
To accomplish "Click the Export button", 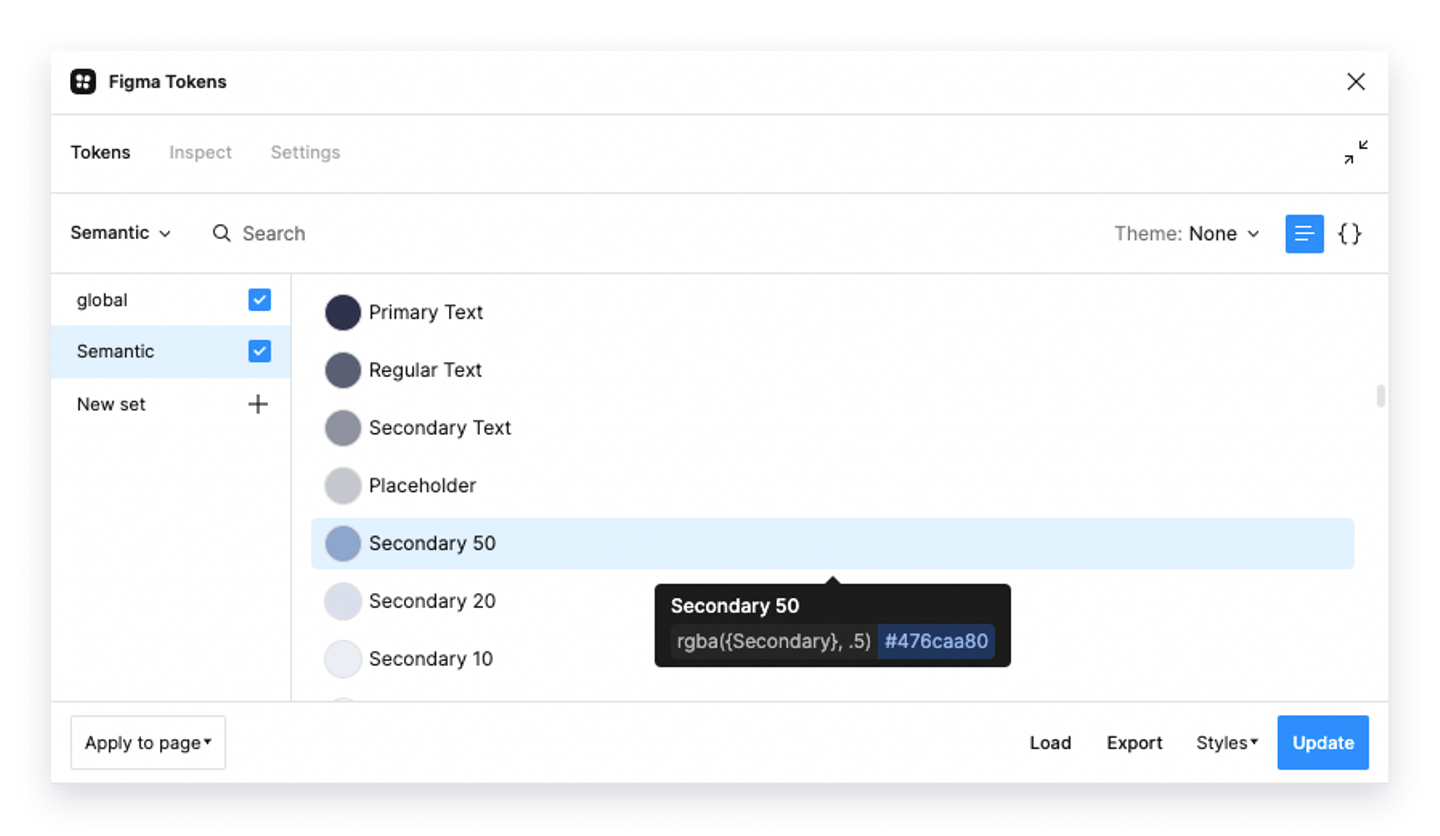I will 1134,743.
